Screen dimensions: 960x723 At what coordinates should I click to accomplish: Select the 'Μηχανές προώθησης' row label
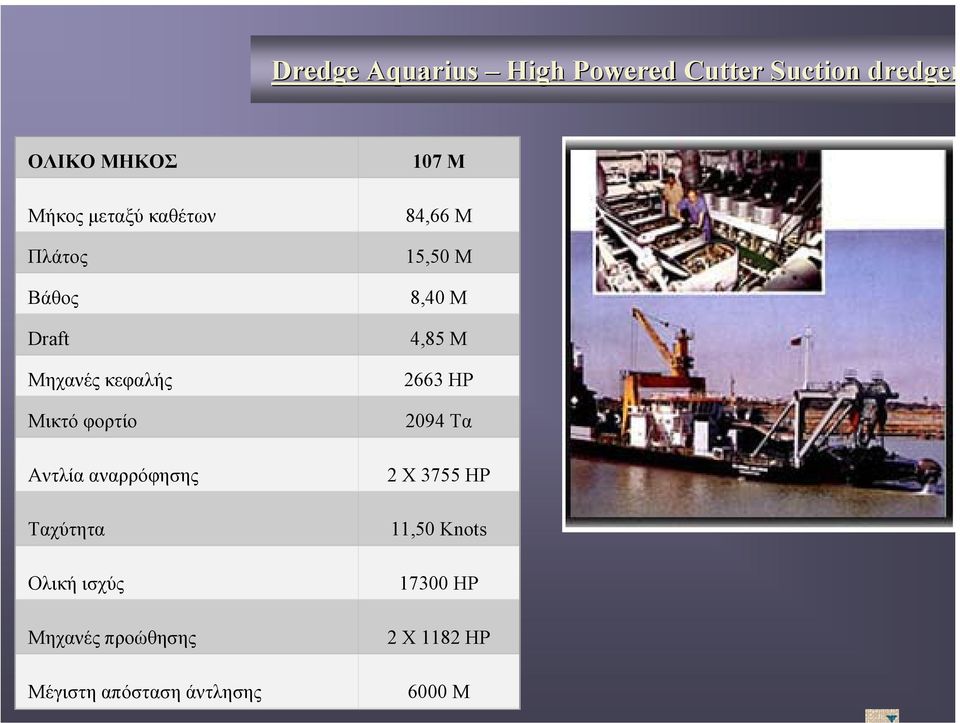point(112,638)
